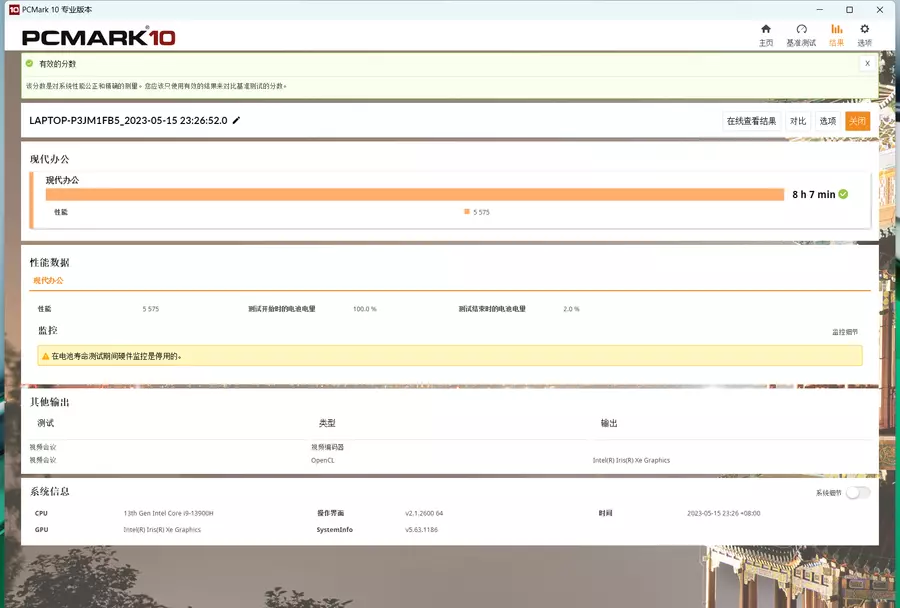Click the PCMark 10 title bar app icon
The height and width of the screenshot is (608, 900).
pos(13,8)
